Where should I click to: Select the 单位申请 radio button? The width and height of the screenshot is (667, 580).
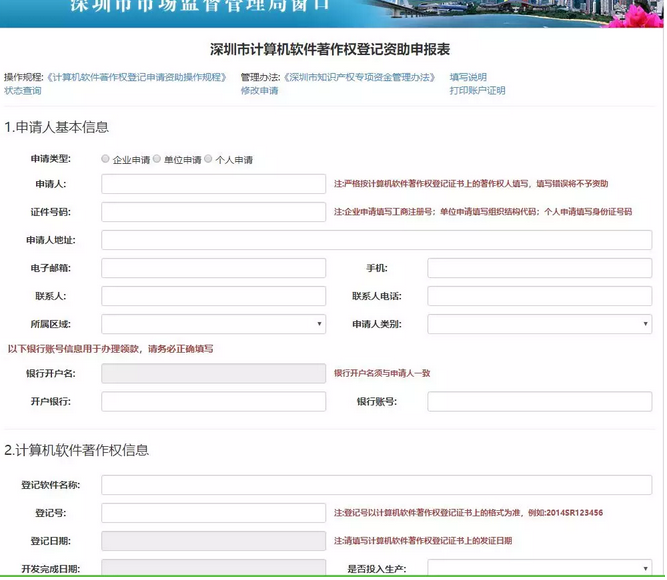(x=157, y=159)
